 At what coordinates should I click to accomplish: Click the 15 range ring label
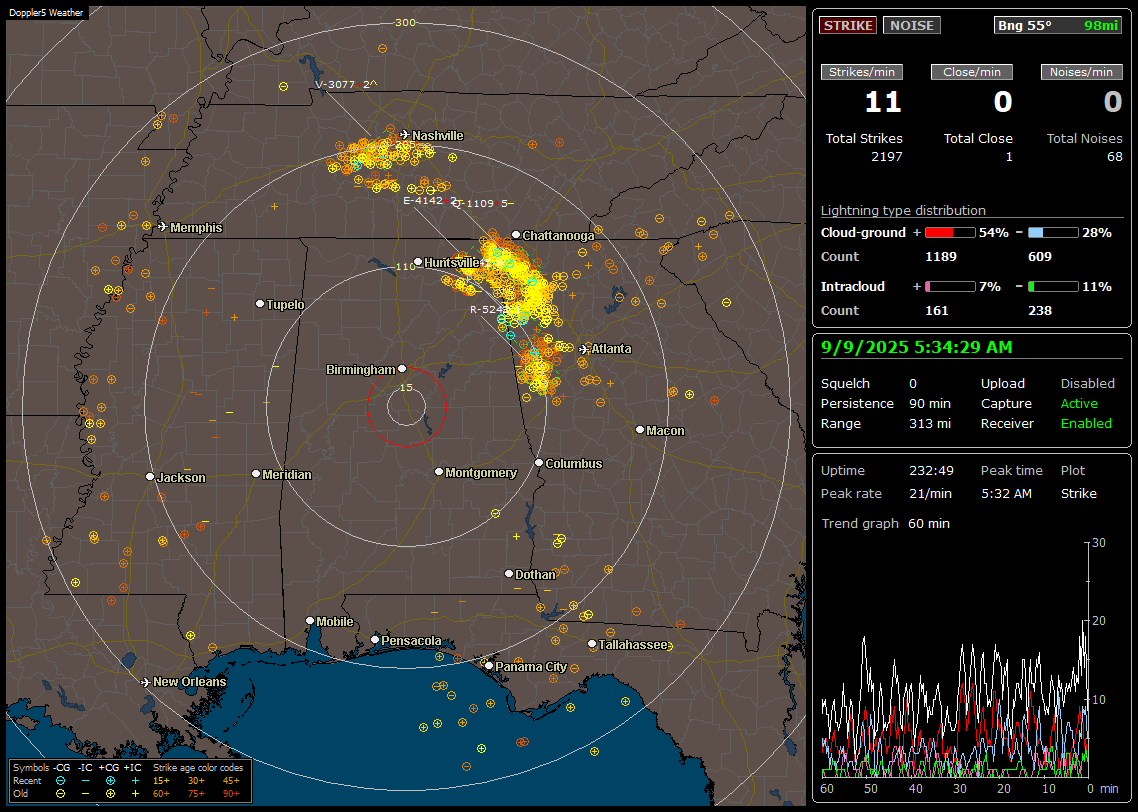406,387
